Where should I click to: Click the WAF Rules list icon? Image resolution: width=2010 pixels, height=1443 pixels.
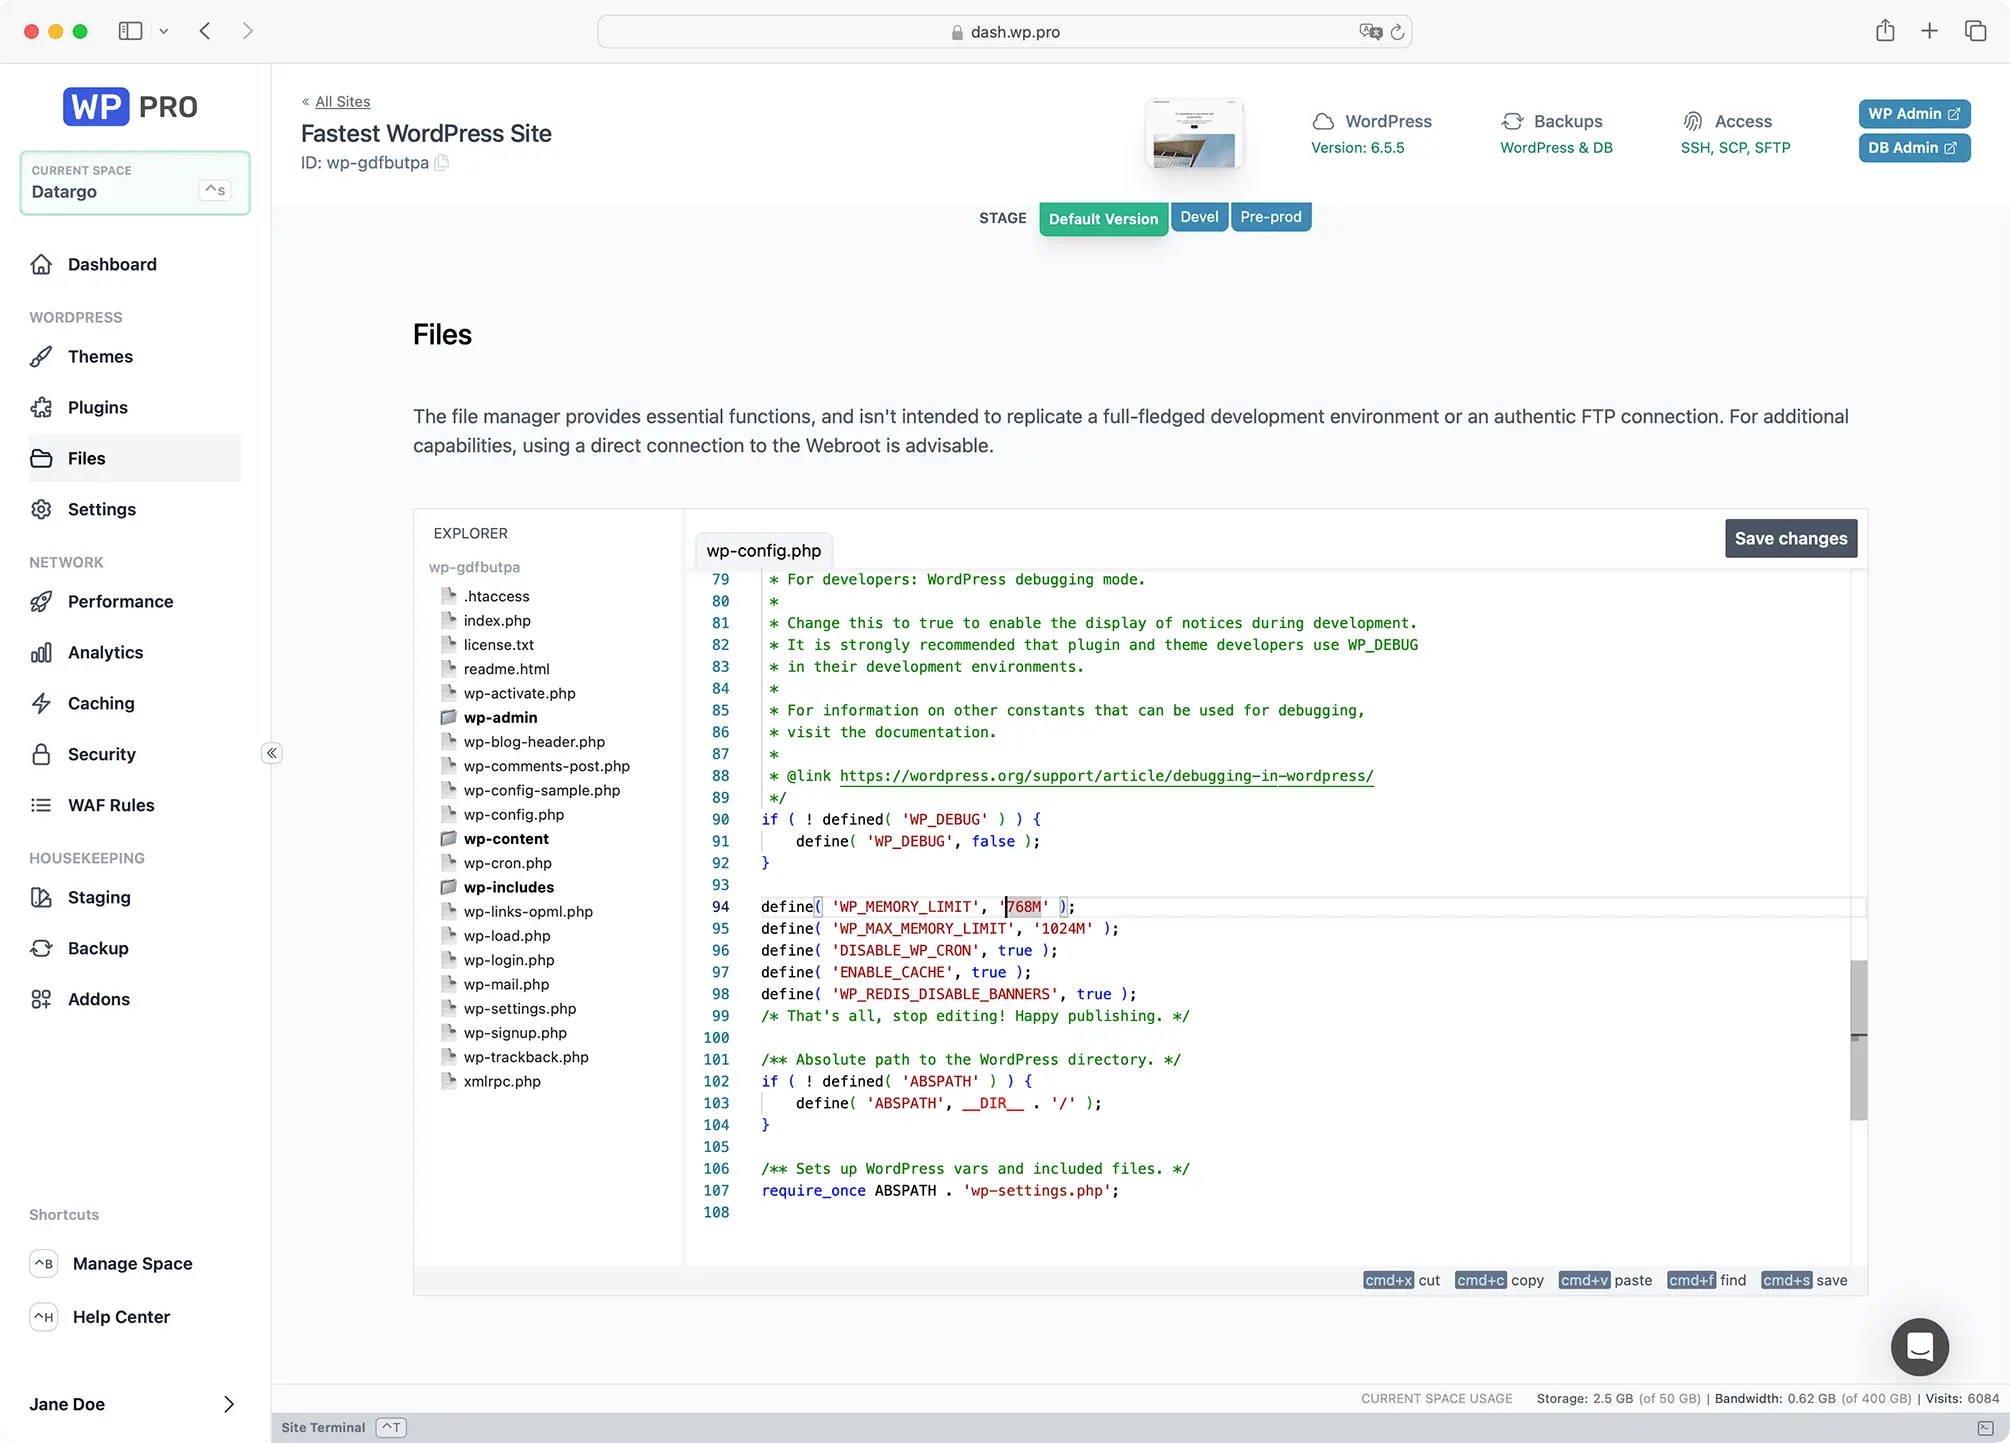[41, 805]
